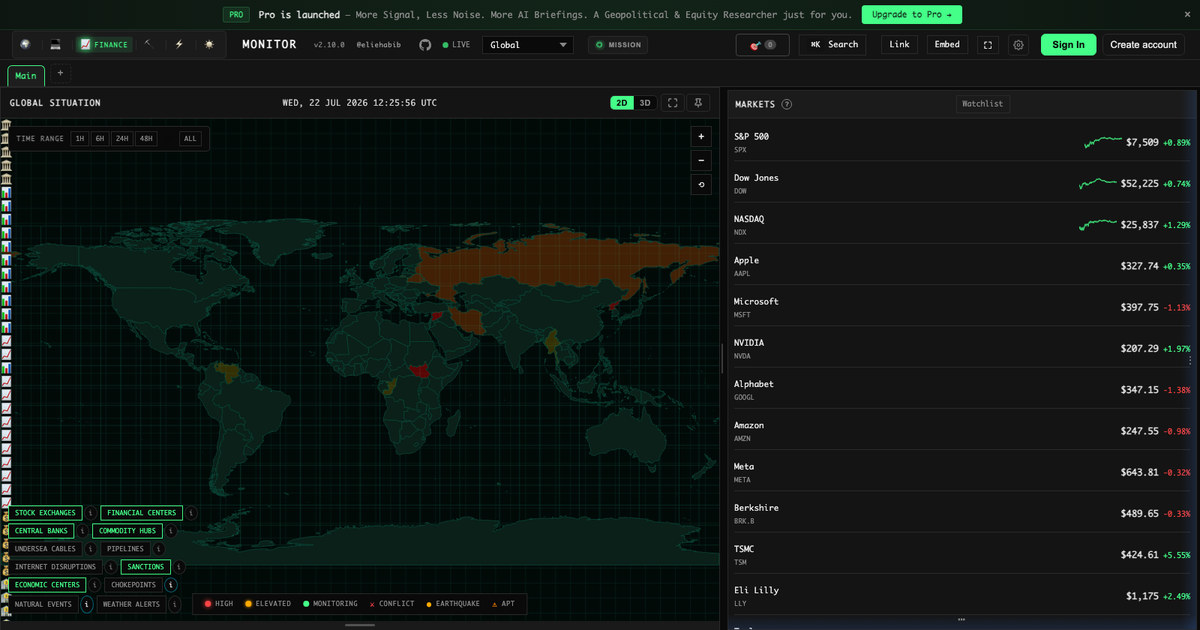Toggle the Central Banks layer
1200x630 pixels.
[42, 531]
